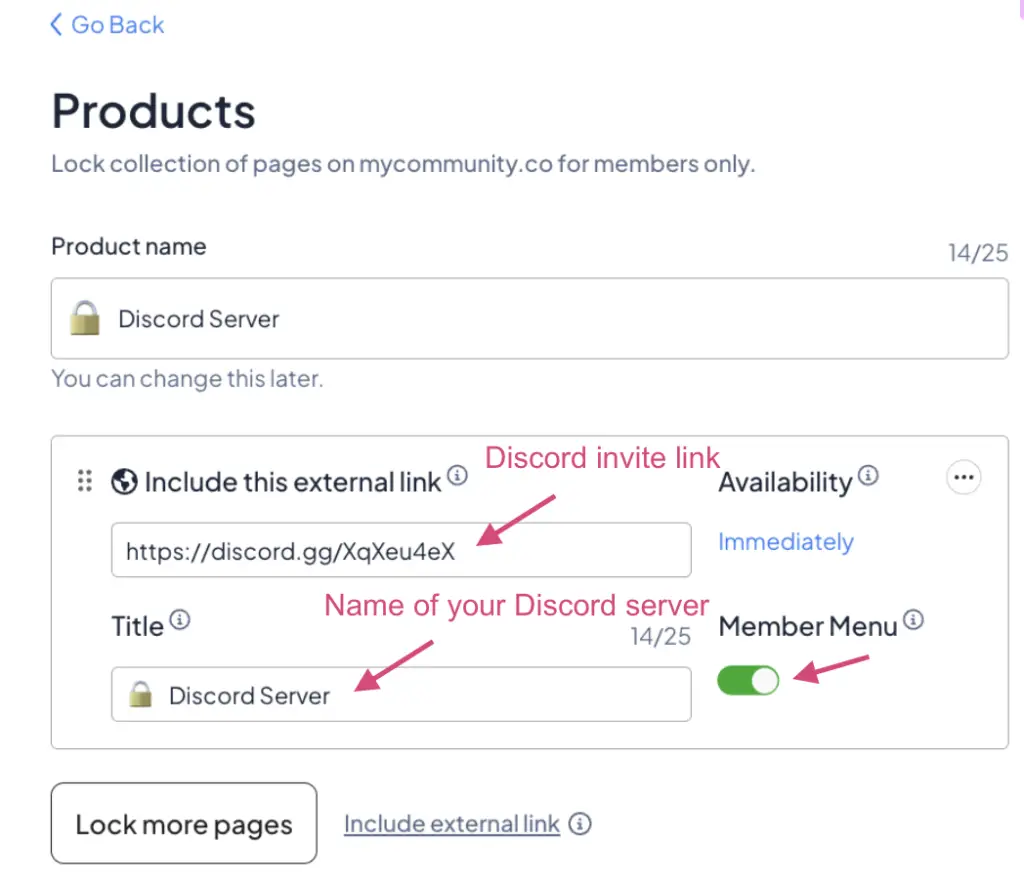Click the padlock icon in Title field
The width and height of the screenshot is (1024, 887).
(140, 693)
